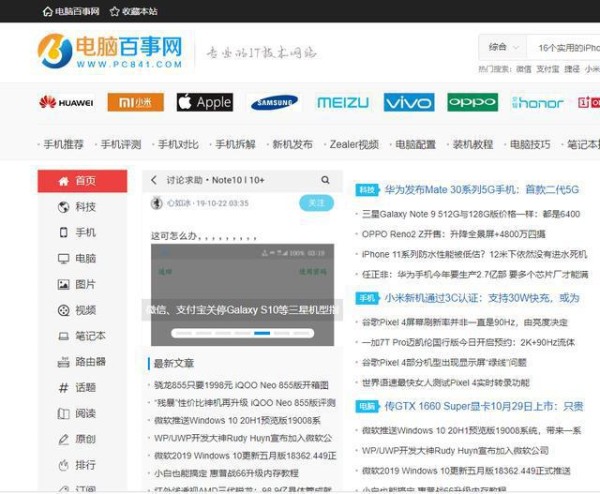This screenshot has width=600, height=494.
Task: Click the 收藏本站 link
Action: point(140,11)
